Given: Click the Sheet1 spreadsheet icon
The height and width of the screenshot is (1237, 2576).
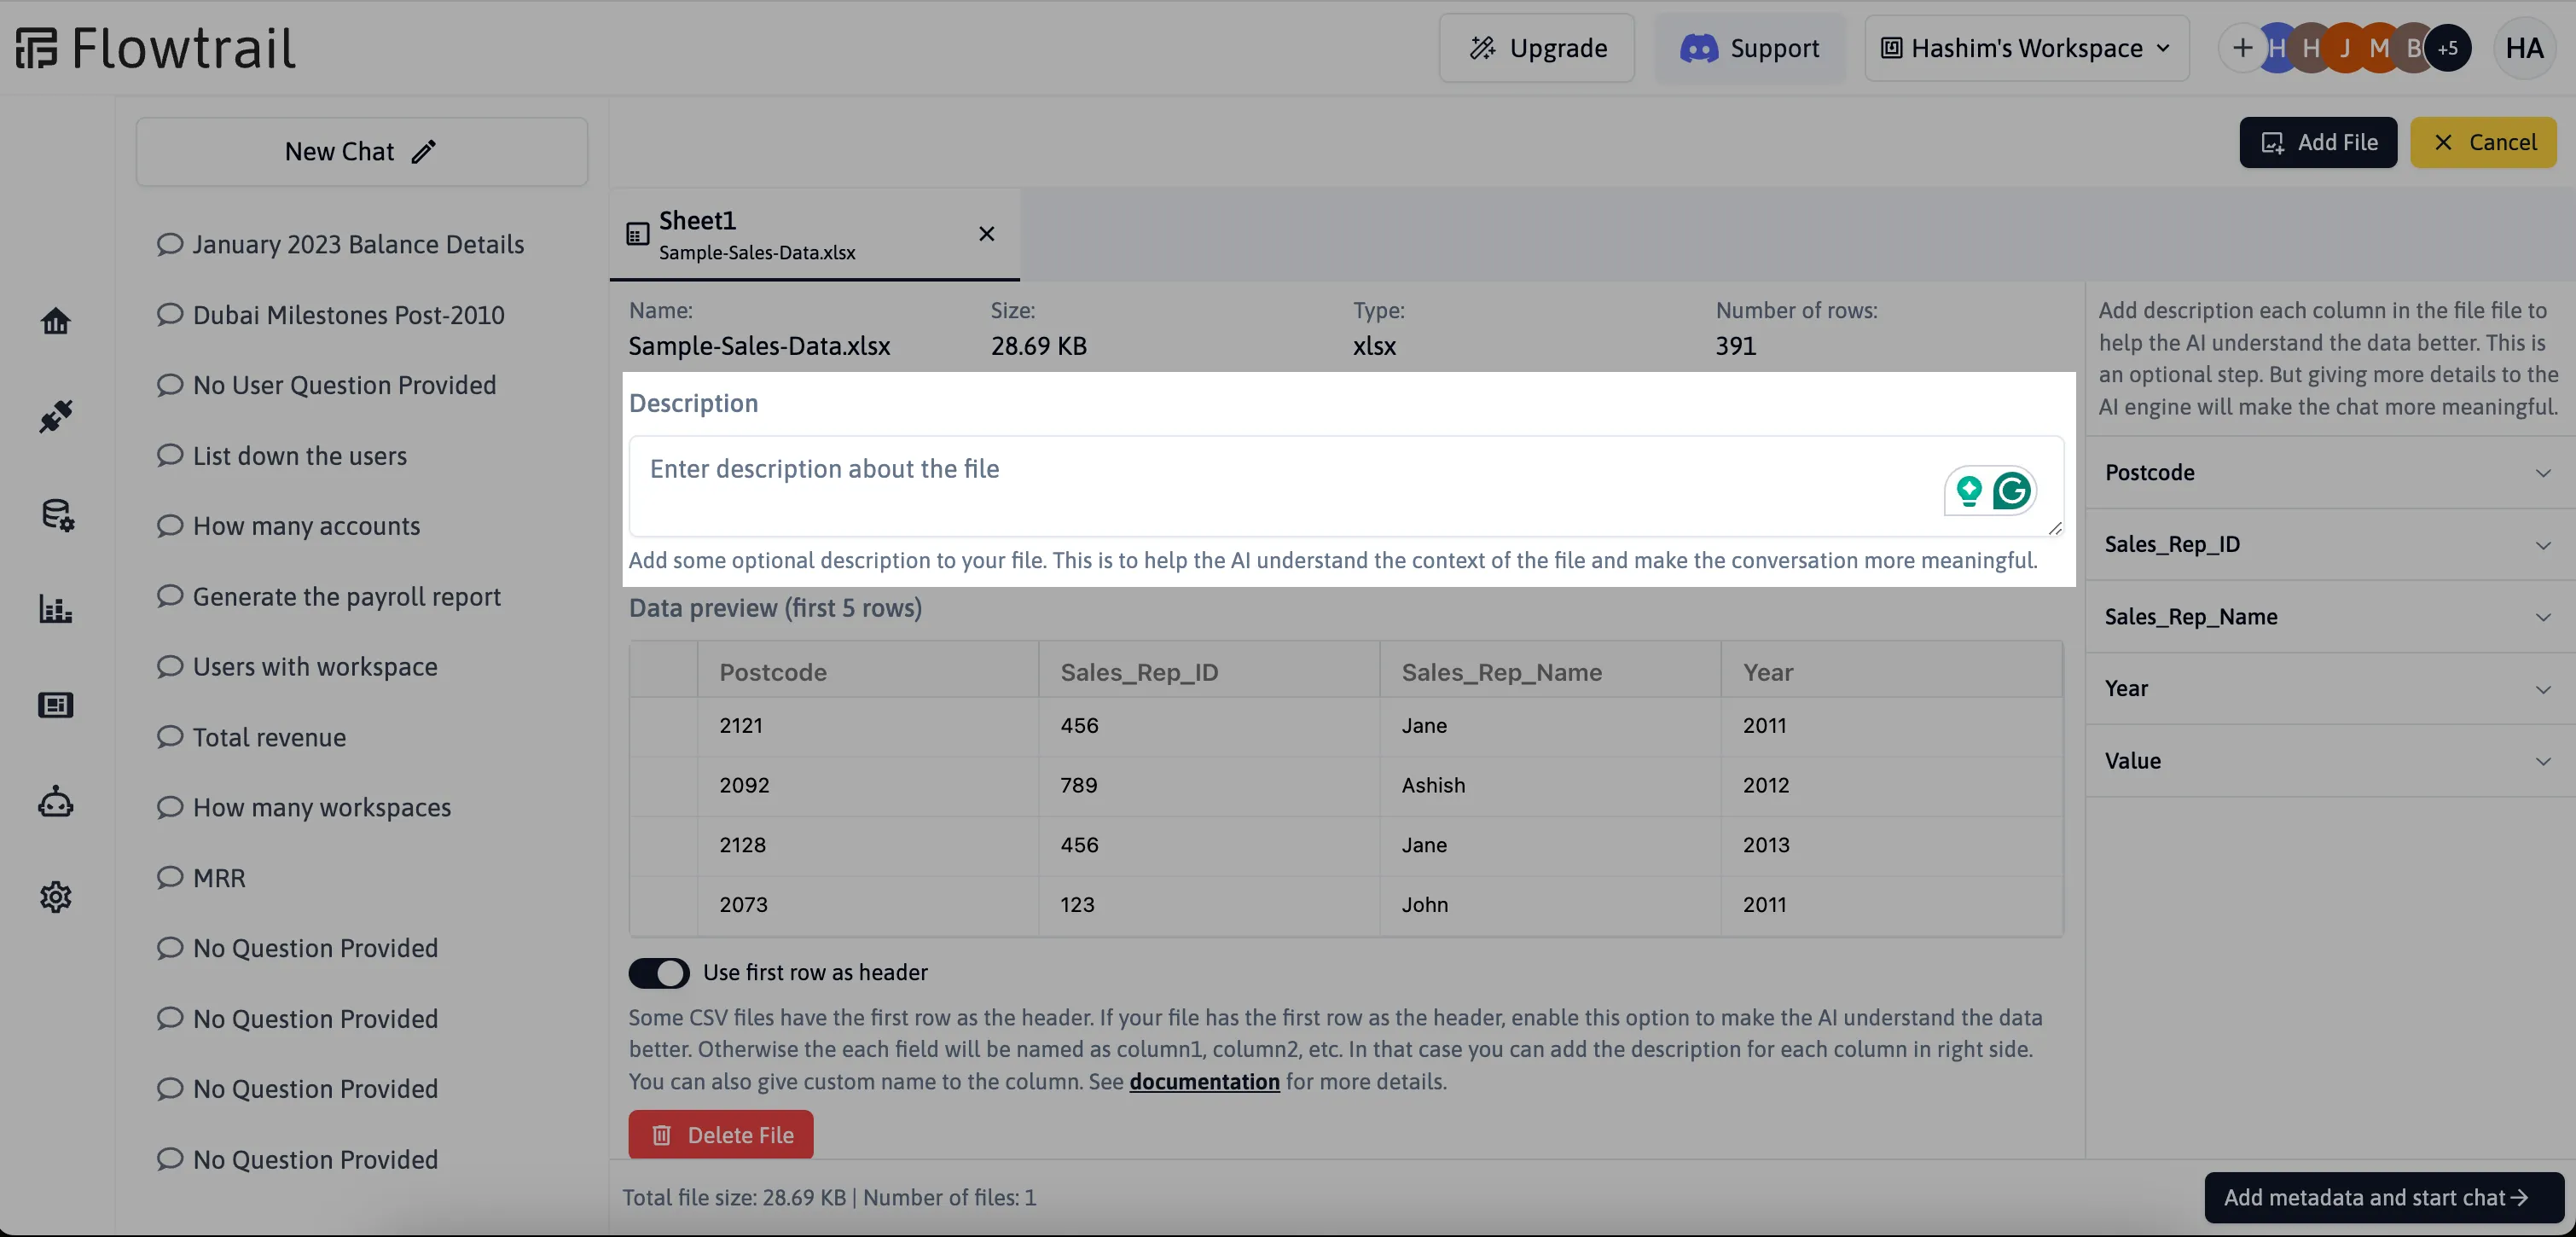Looking at the screenshot, I should tap(637, 234).
